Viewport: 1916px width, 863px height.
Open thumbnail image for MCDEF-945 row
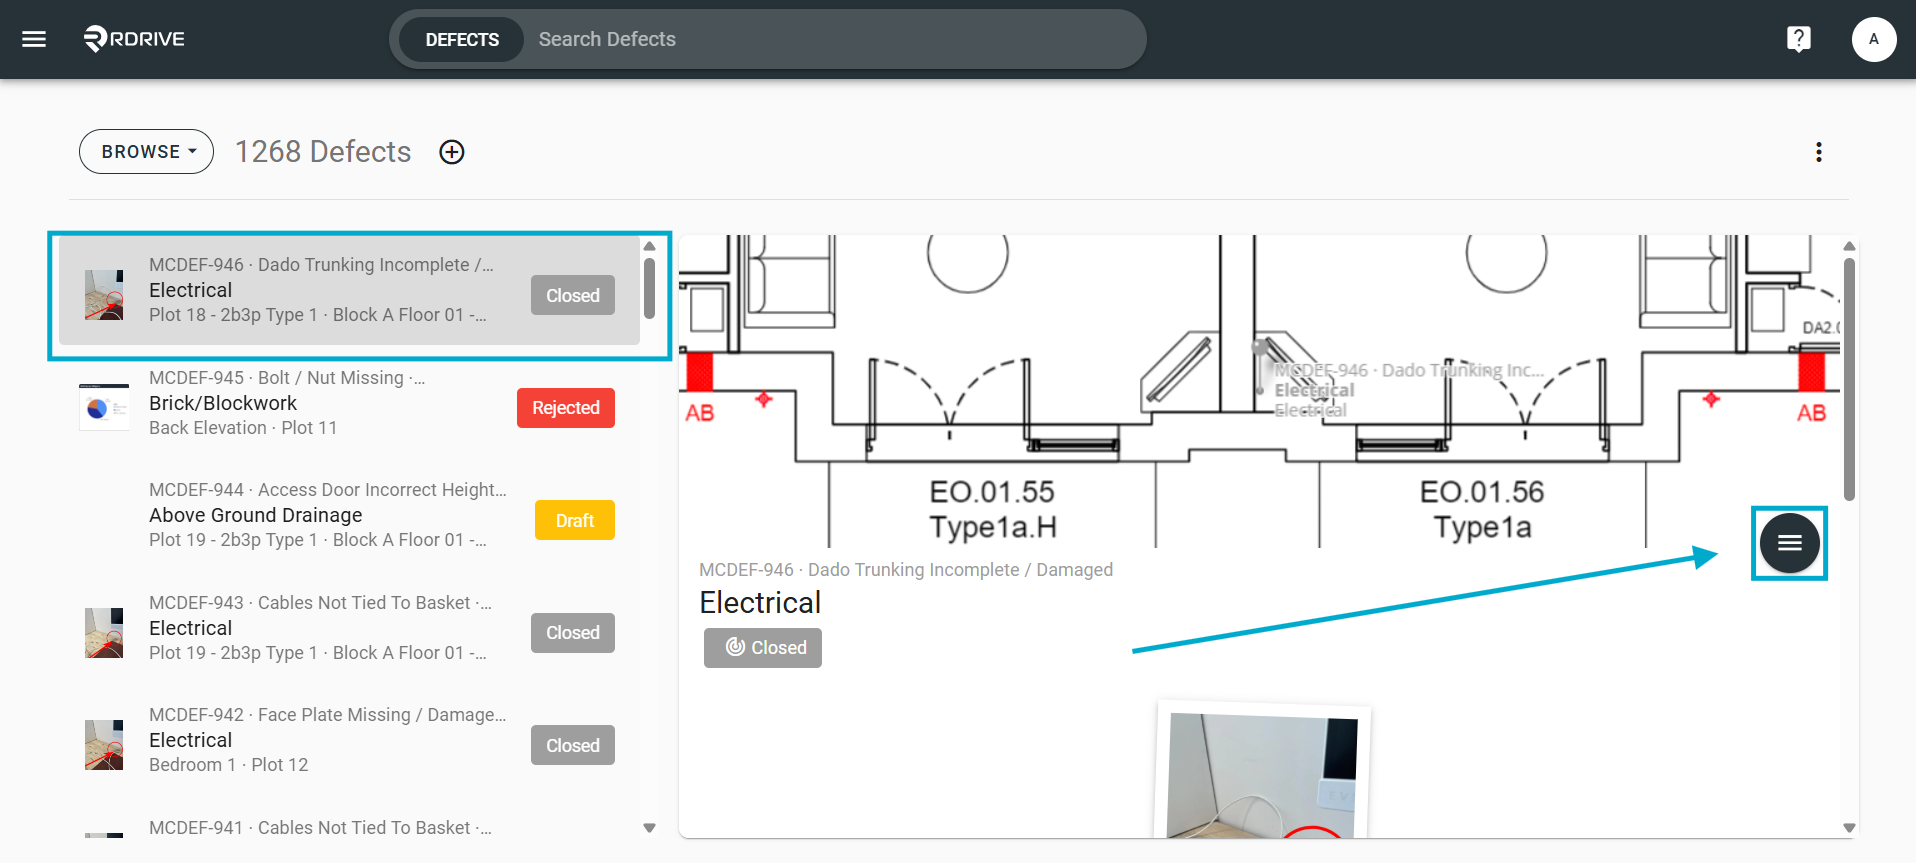[x=104, y=408]
